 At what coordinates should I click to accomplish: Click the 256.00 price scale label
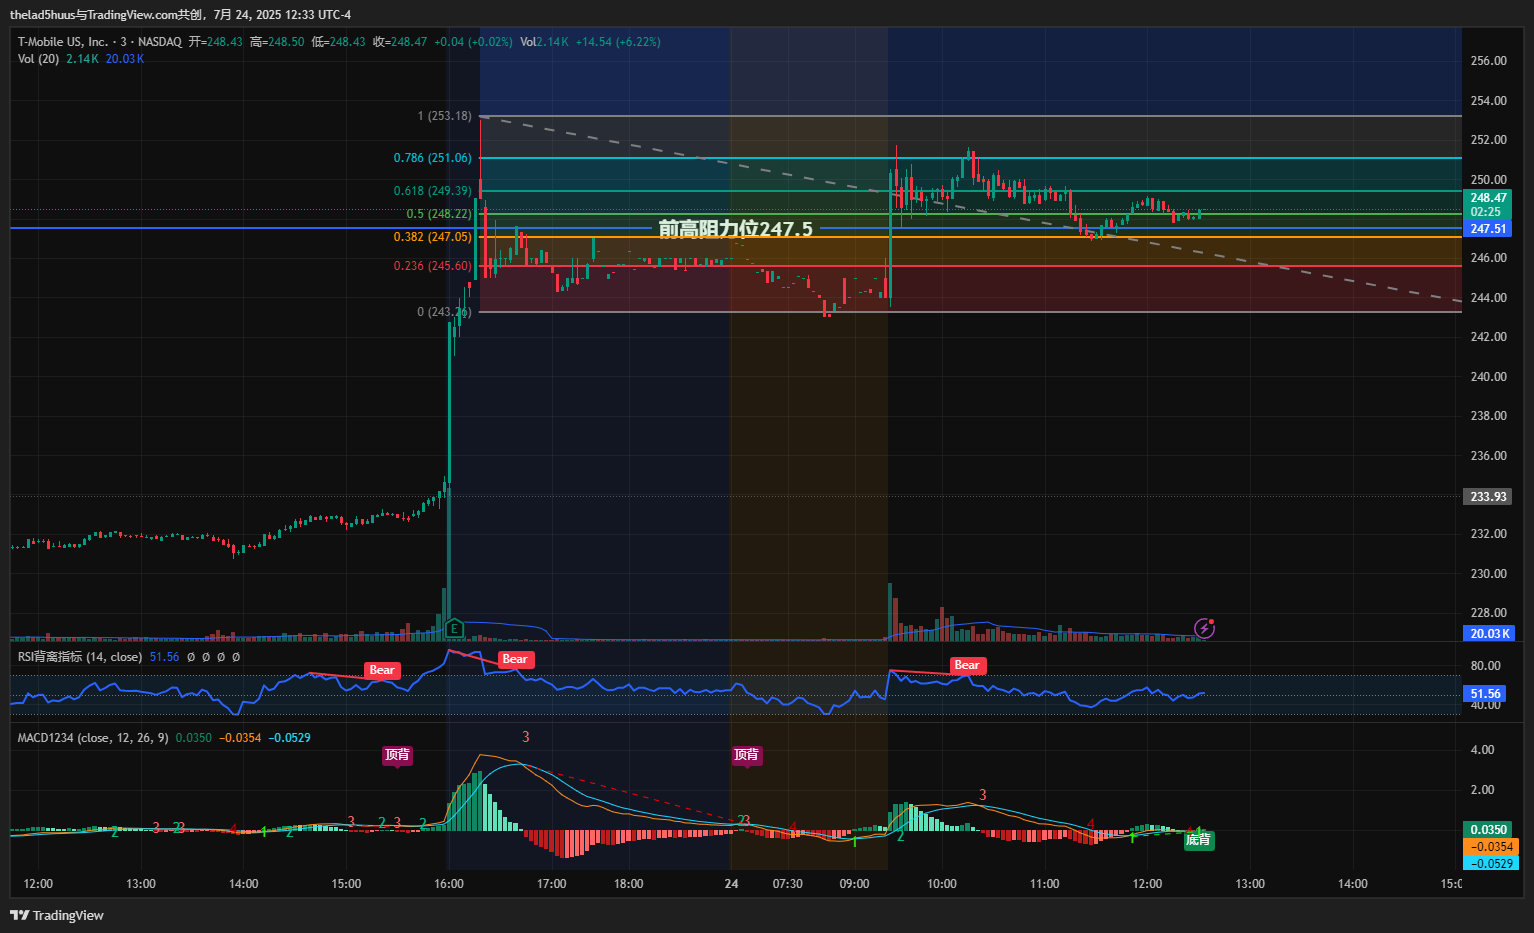click(1489, 61)
